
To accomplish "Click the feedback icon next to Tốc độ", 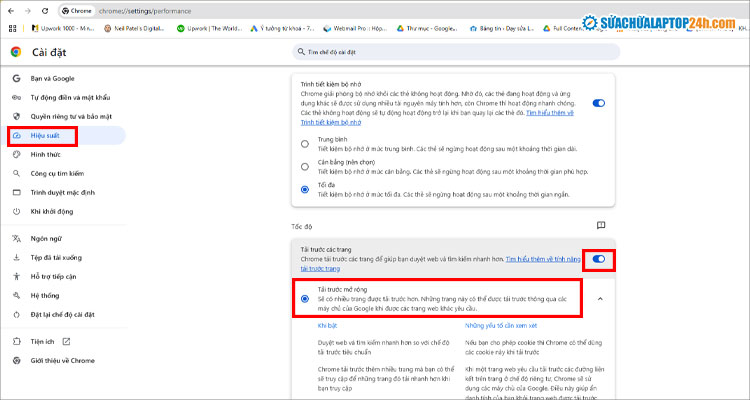I will (x=601, y=225).
